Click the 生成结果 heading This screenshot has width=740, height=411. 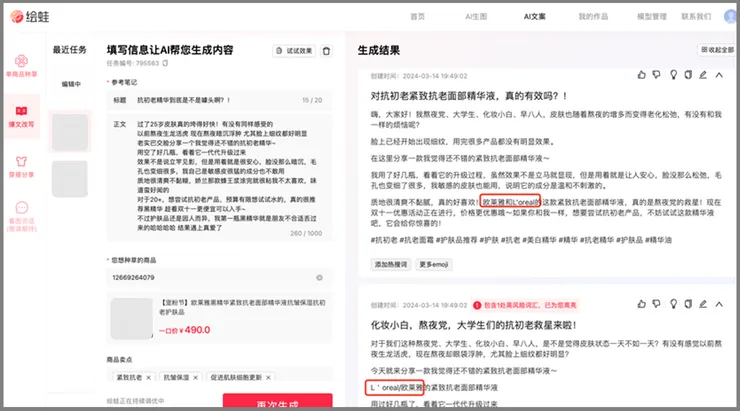coord(378,50)
